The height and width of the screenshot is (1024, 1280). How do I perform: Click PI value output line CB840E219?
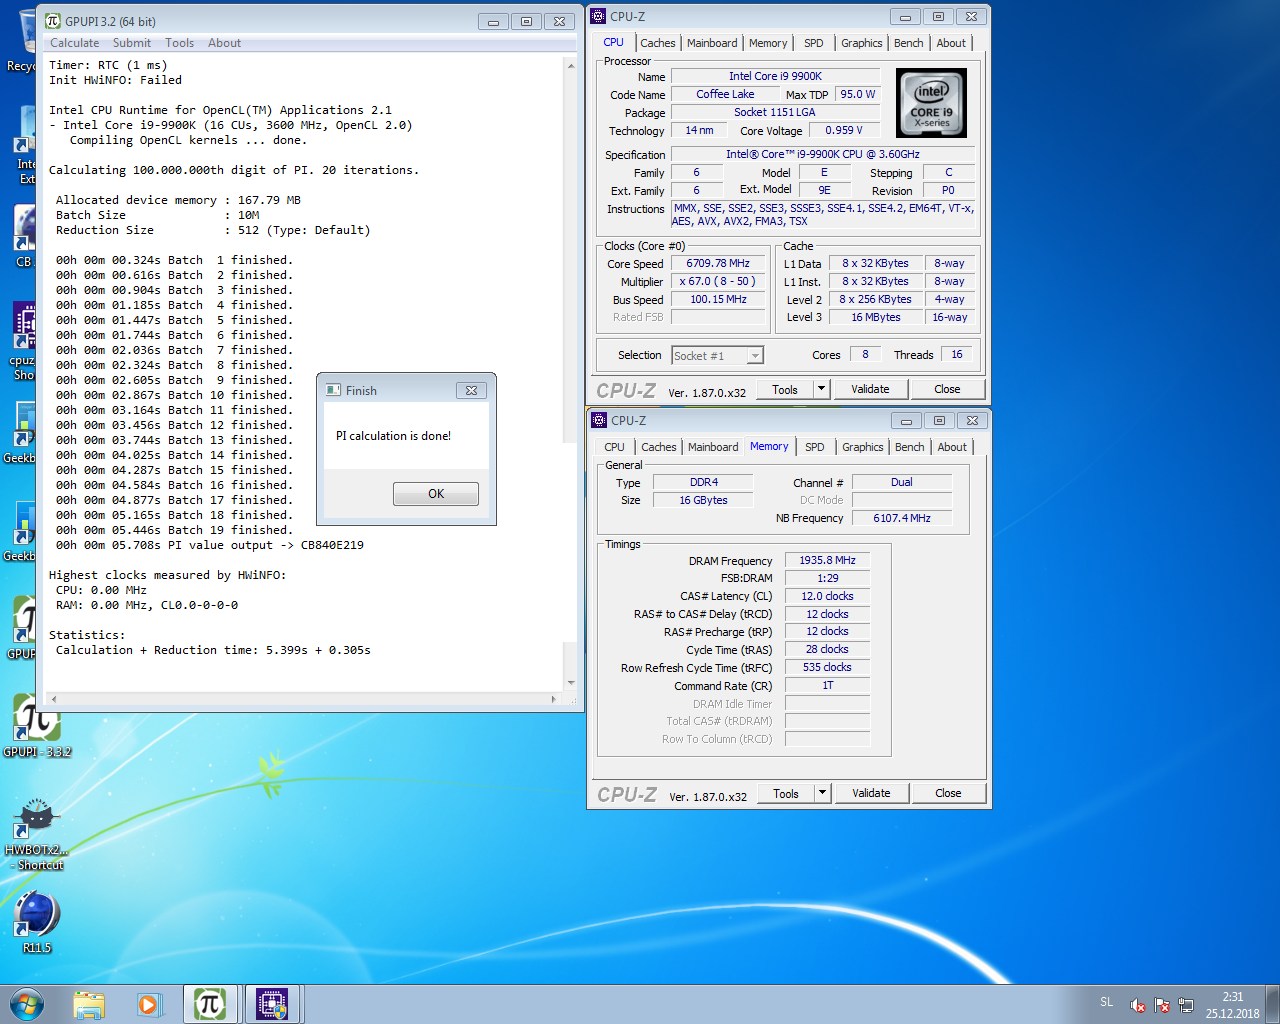tap(210, 546)
